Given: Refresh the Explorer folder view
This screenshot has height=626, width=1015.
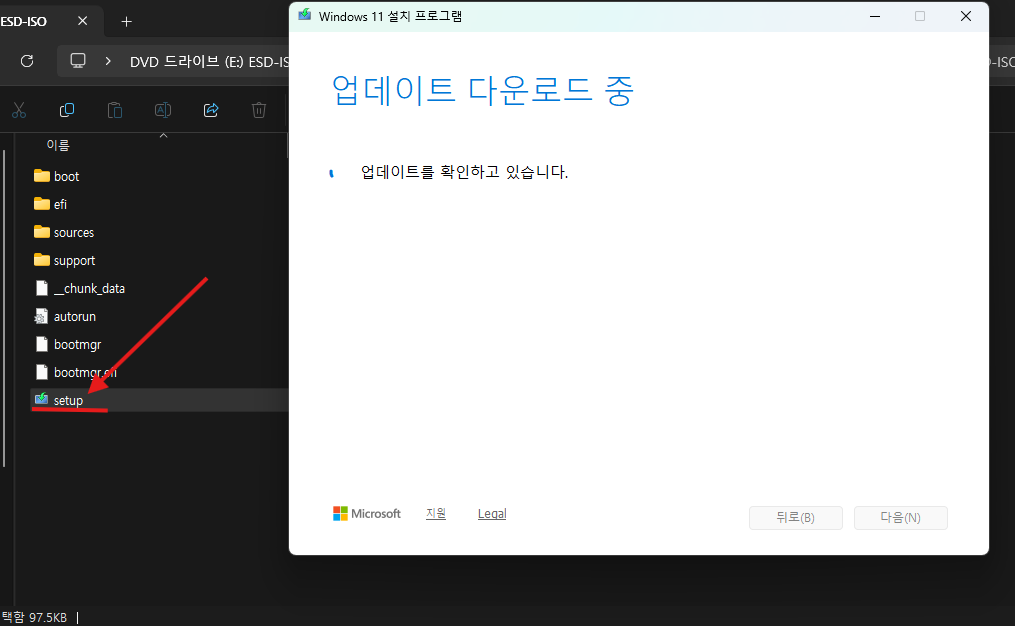Looking at the screenshot, I should click(x=27, y=61).
